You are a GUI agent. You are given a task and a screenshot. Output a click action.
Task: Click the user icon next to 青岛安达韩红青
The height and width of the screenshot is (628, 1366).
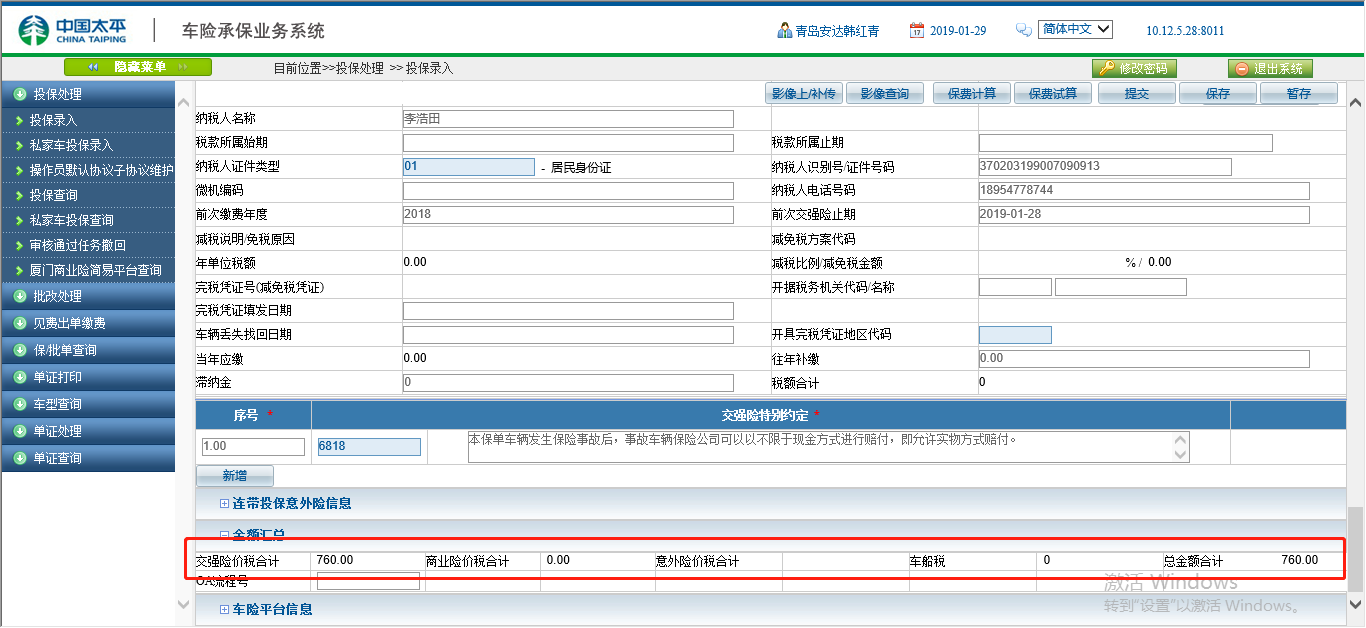tap(785, 30)
